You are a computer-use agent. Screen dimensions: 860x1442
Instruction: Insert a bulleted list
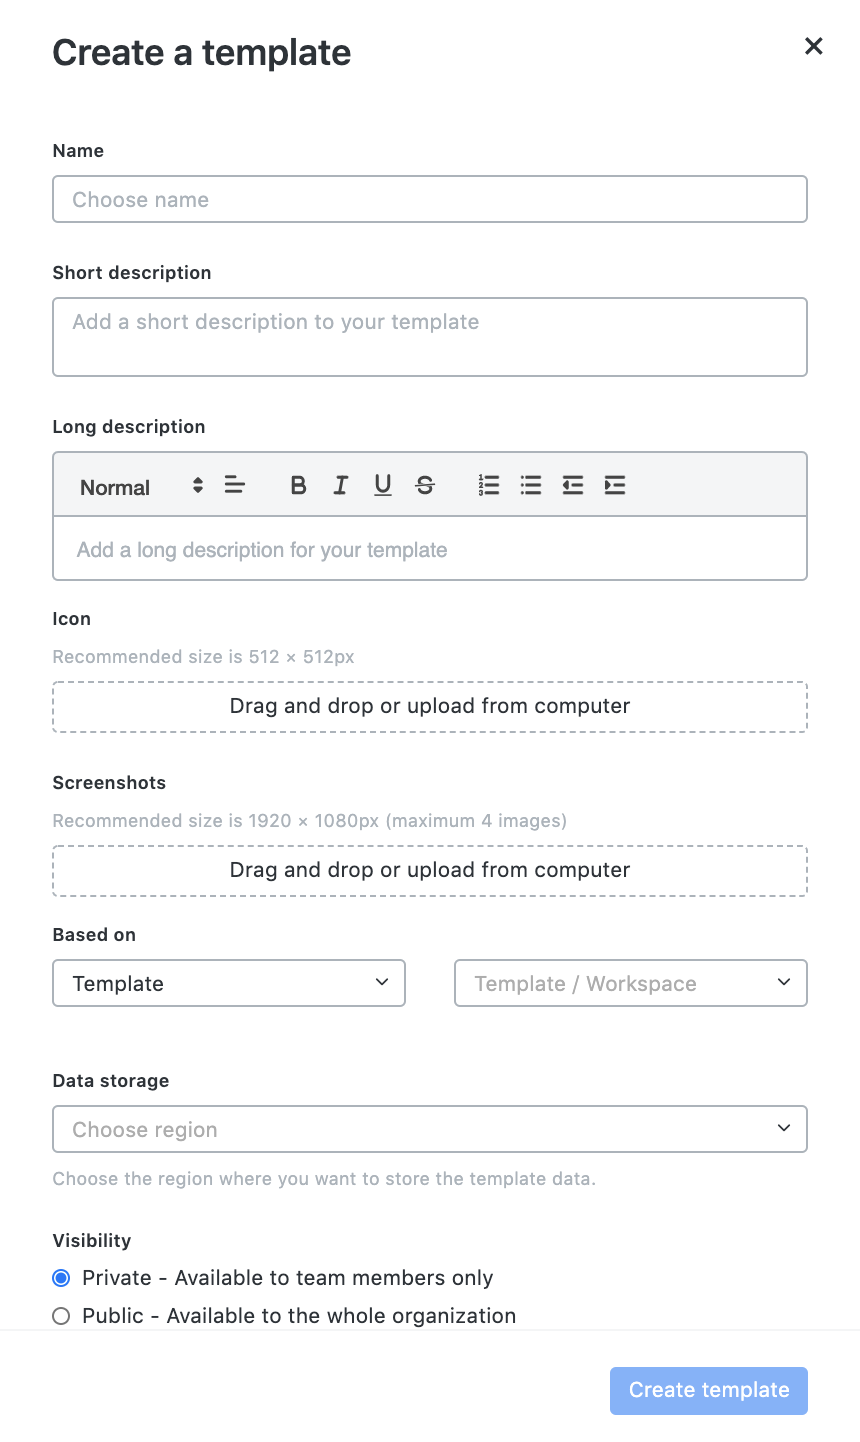tap(531, 485)
